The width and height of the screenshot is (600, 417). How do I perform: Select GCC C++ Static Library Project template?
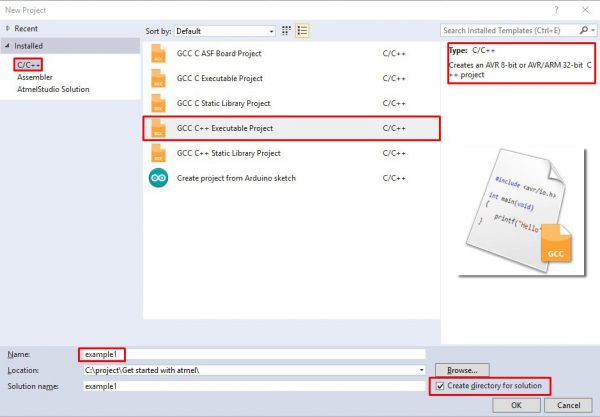[291, 153]
